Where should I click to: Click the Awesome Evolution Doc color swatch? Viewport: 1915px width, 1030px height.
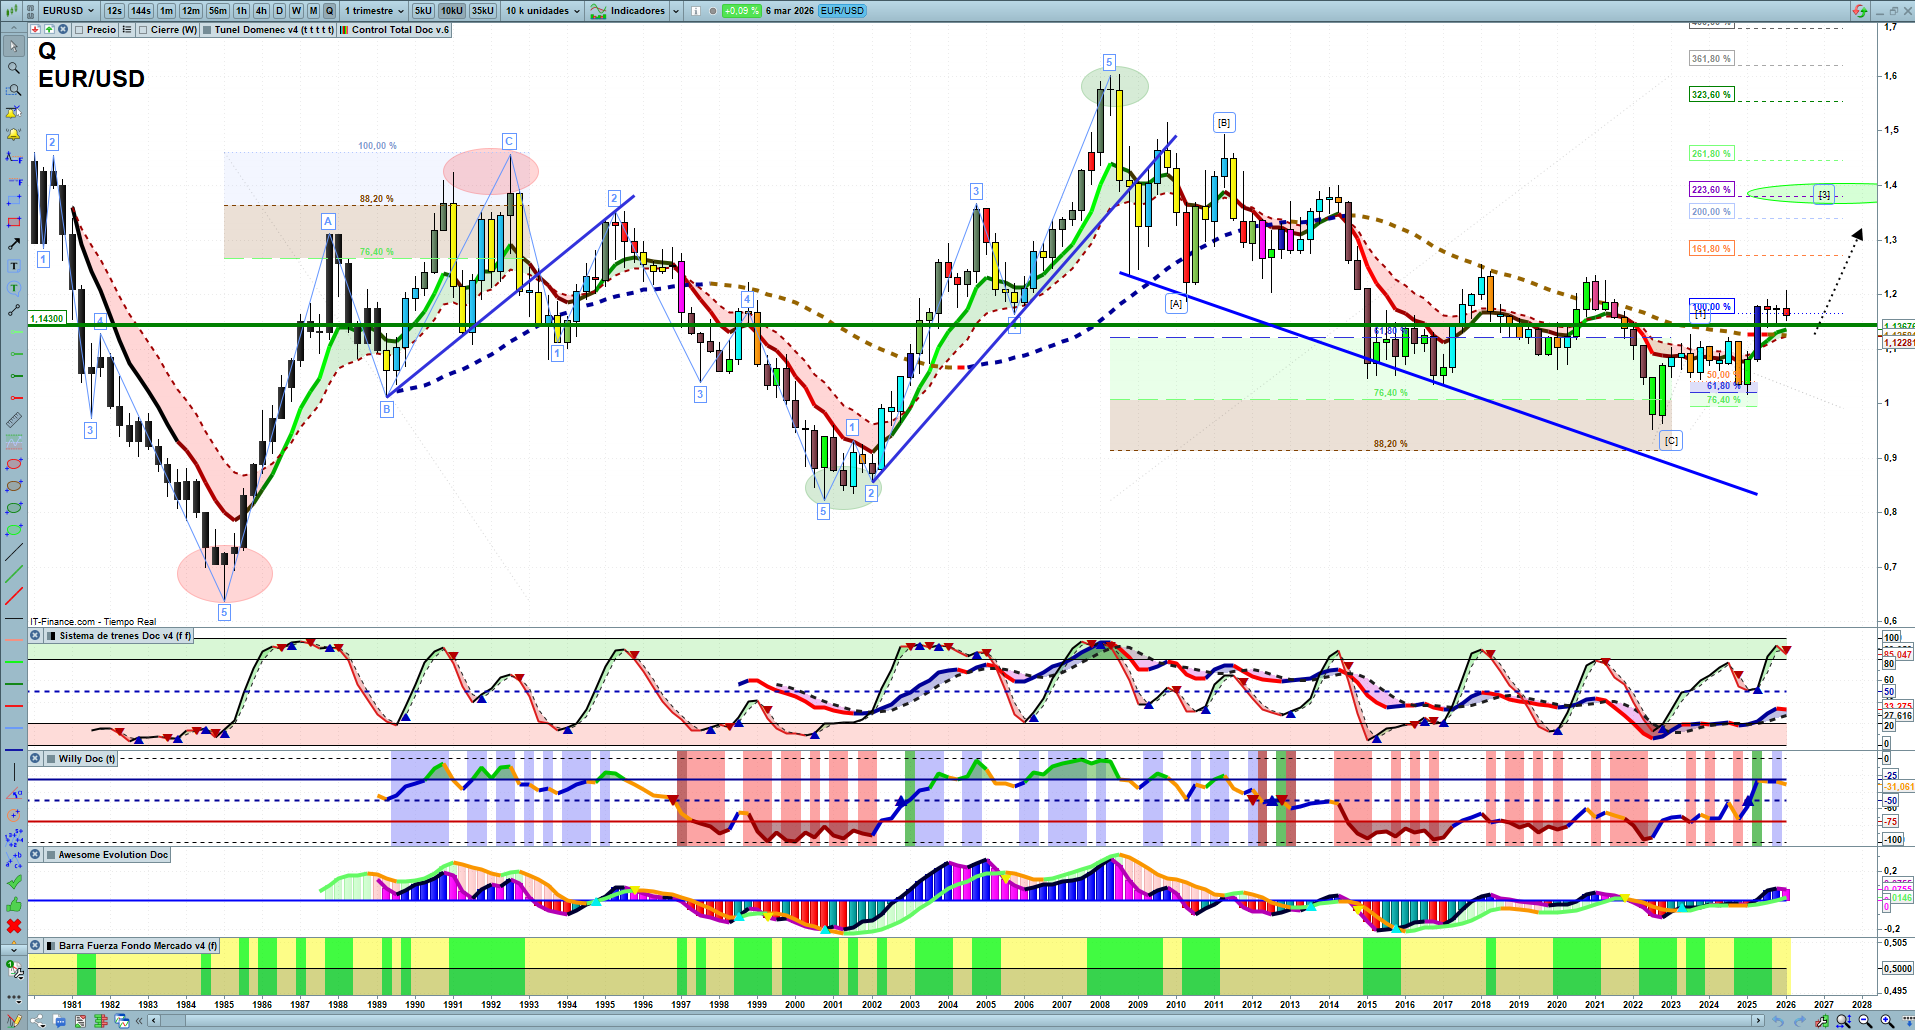51,855
